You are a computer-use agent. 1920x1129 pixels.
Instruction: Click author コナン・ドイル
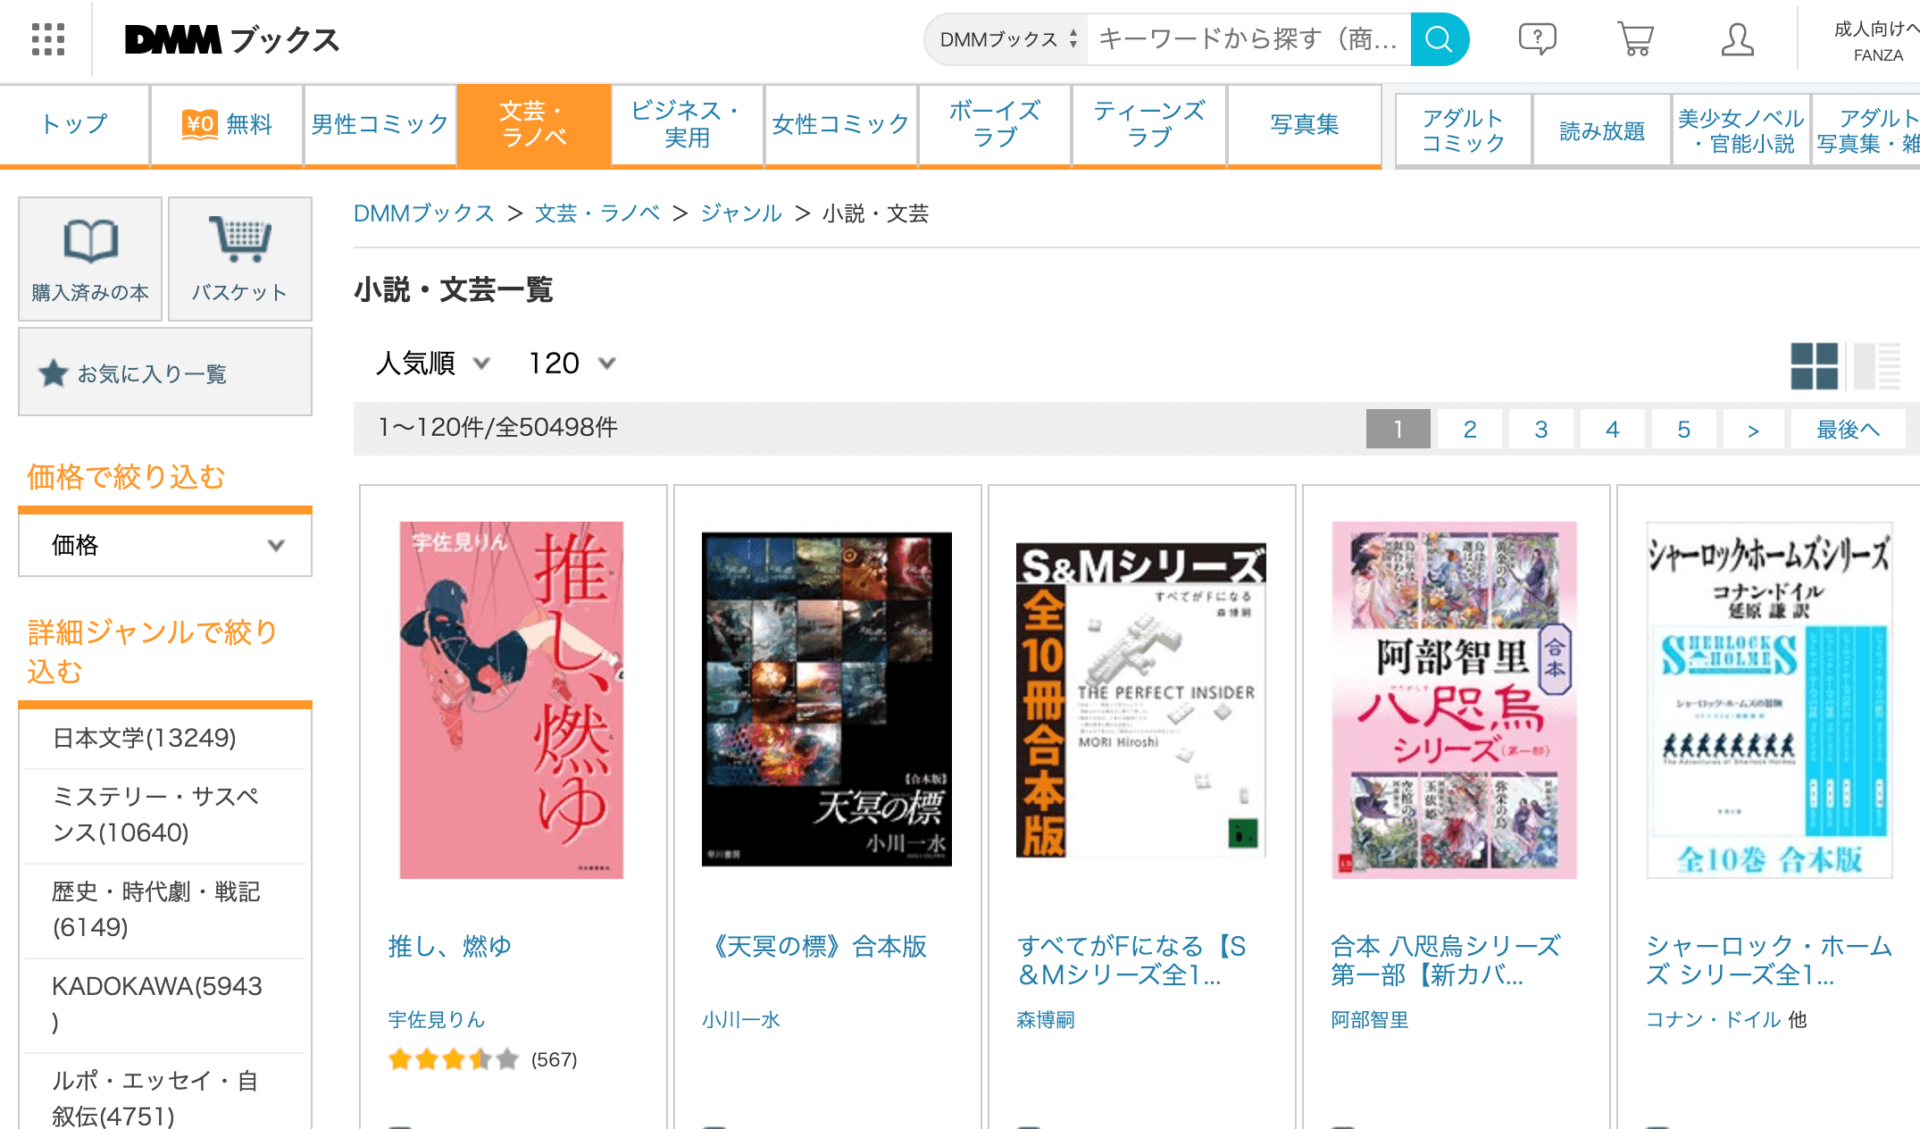point(1713,1020)
